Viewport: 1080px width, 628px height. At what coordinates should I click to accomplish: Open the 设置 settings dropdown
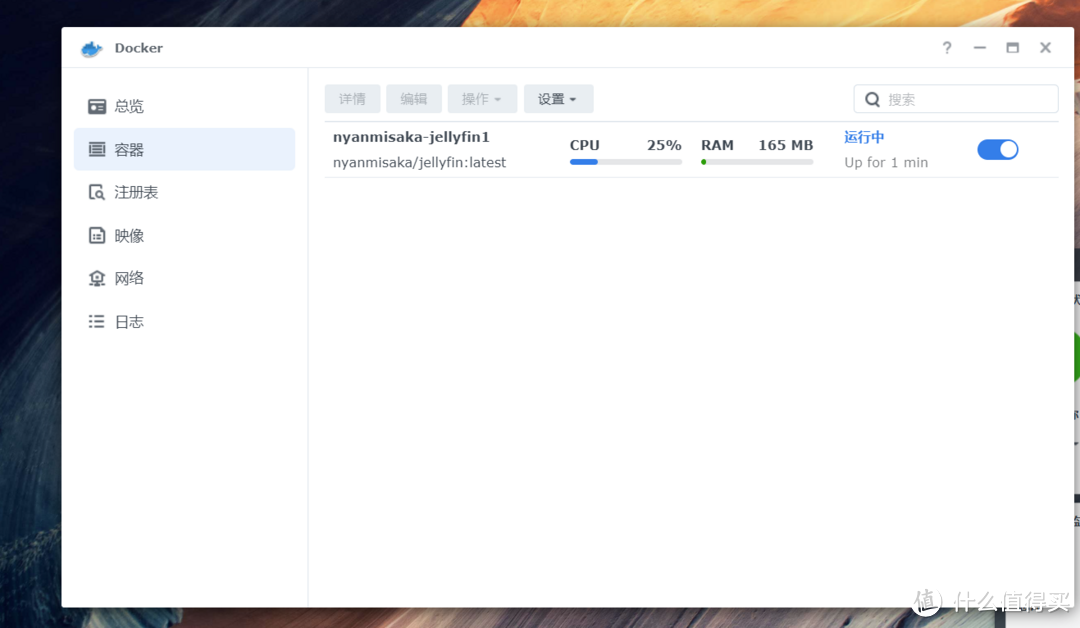(559, 99)
